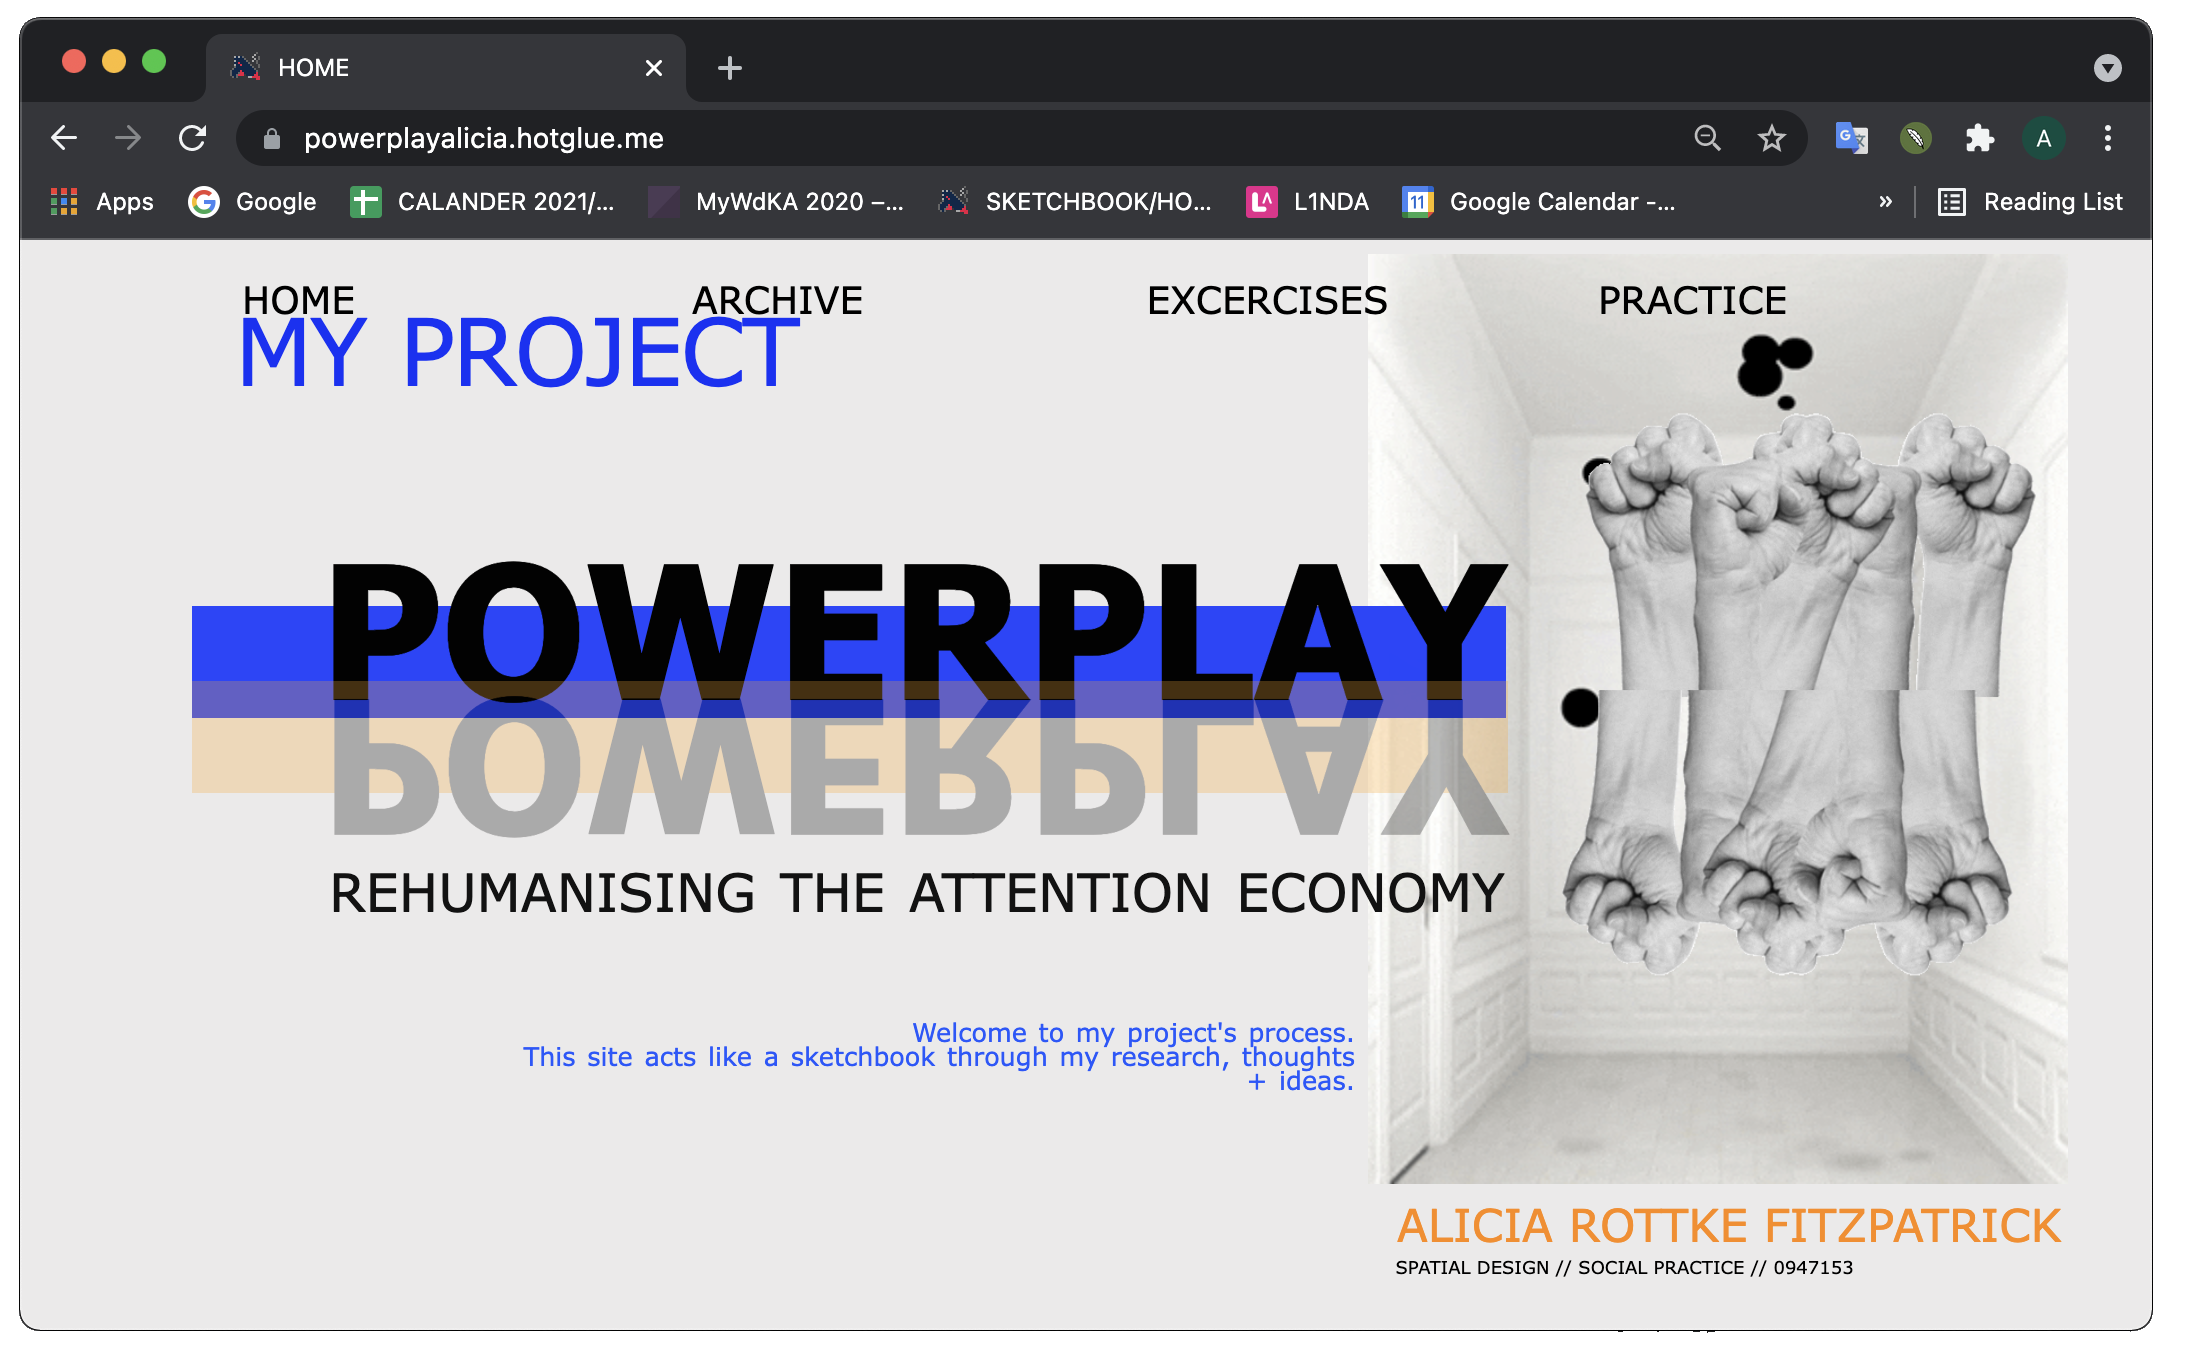Viewport: 2198px width, 1368px height.
Task: Close the HOME tab
Action: coord(653,68)
